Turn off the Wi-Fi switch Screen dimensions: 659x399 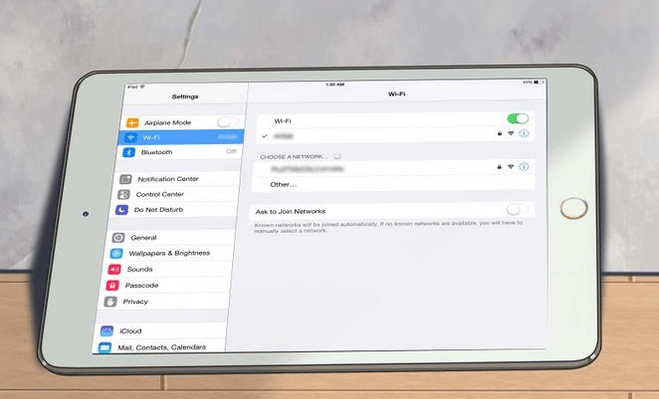pos(518,119)
